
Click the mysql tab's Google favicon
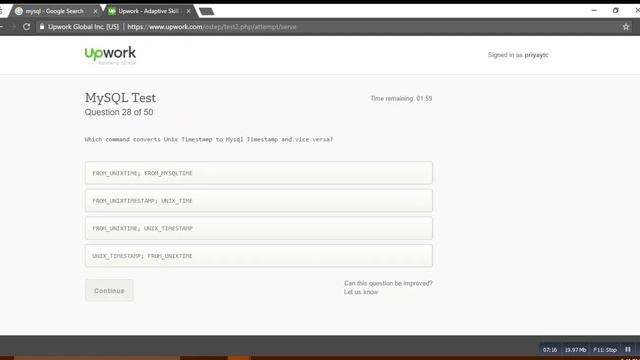point(19,11)
